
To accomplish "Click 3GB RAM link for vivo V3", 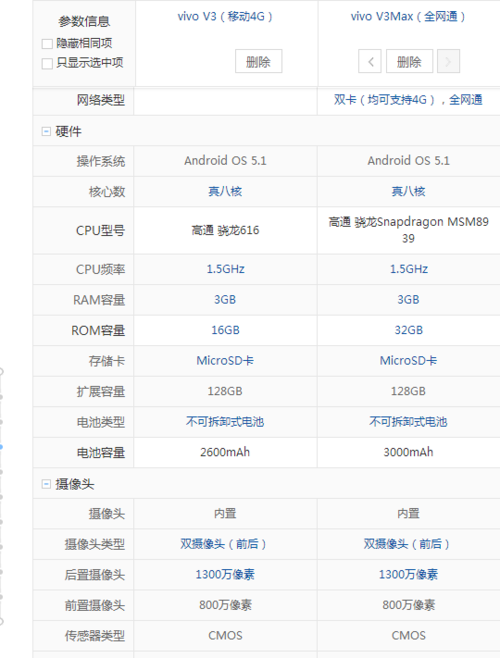I will 225,300.
